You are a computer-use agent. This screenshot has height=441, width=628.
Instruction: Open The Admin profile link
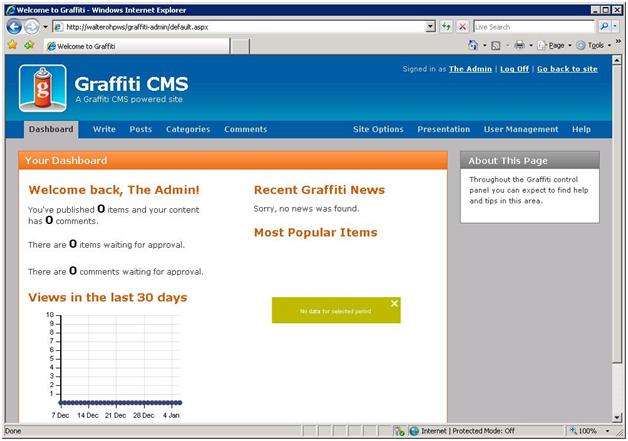pos(470,69)
